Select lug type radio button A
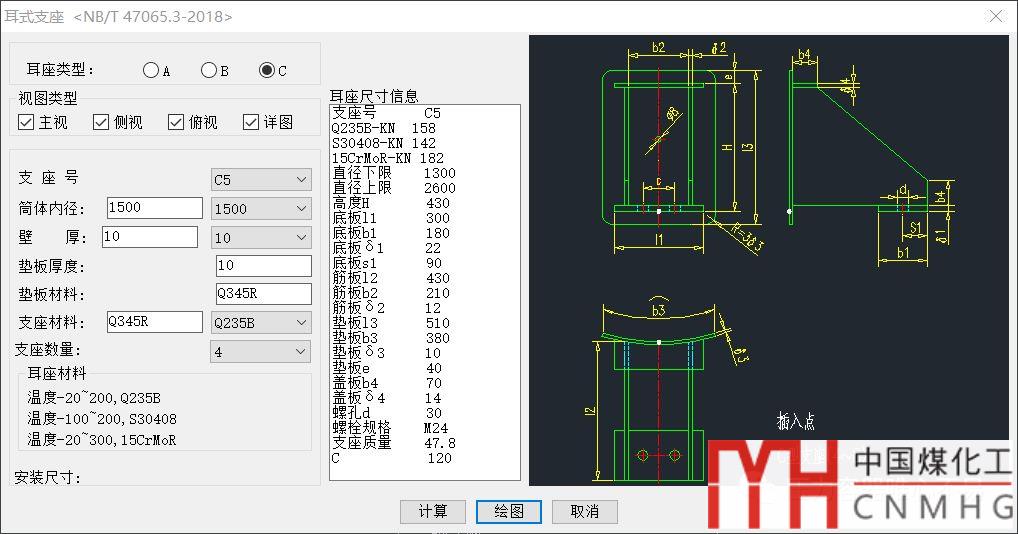1018x534 pixels. (151, 70)
